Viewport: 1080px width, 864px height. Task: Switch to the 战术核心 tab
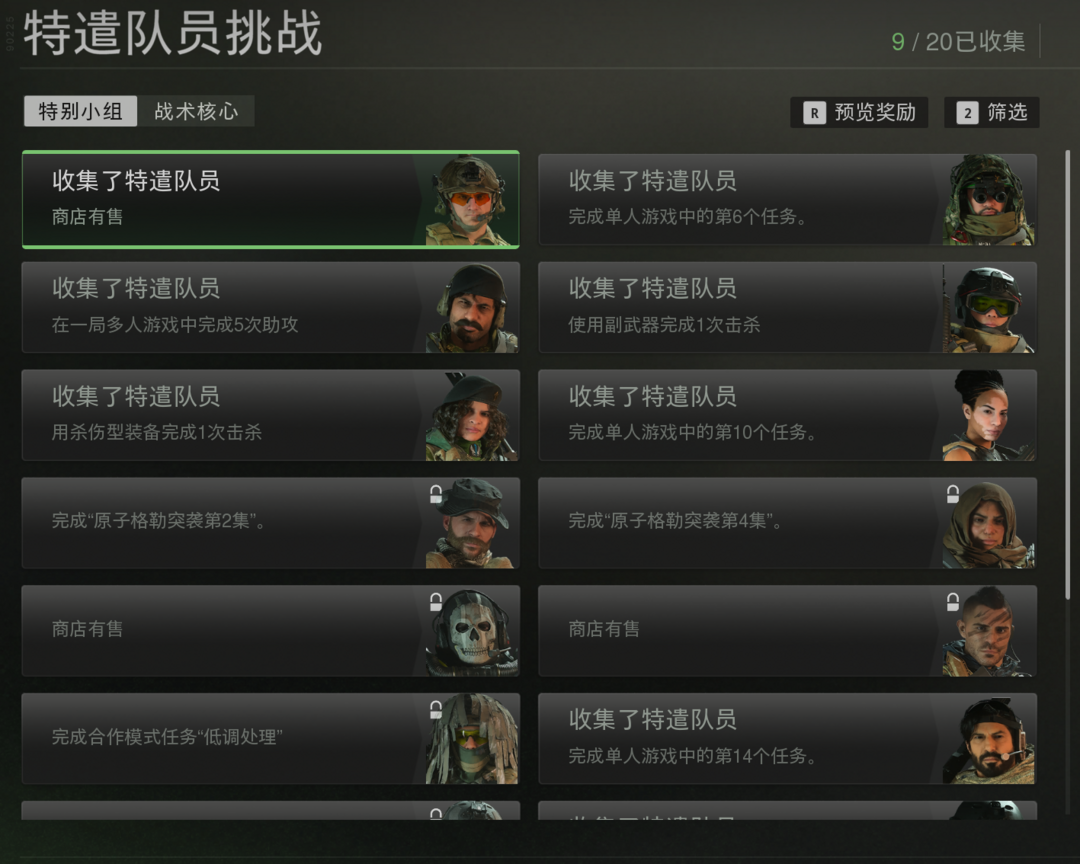pyautogui.click(x=196, y=111)
